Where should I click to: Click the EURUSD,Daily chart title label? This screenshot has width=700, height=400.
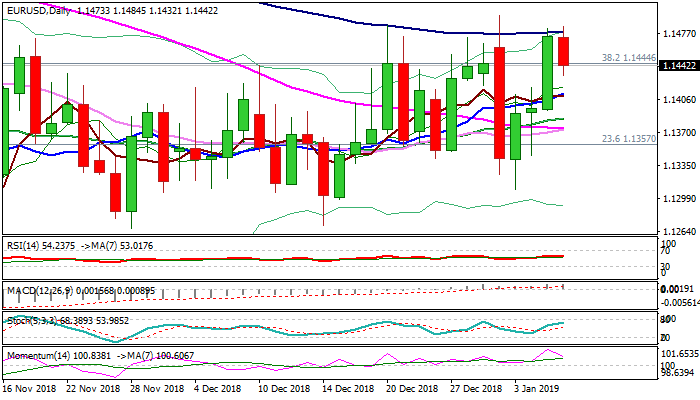pos(35,8)
